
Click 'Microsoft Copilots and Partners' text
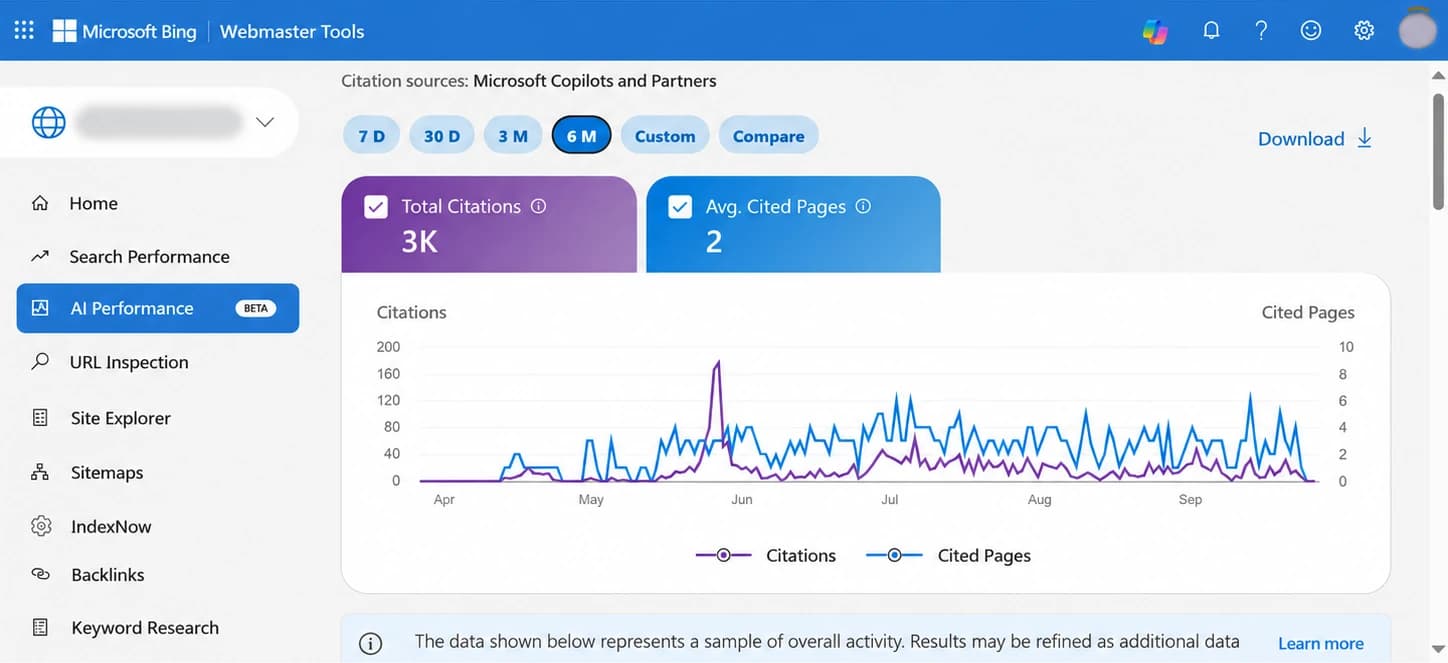pyautogui.click(x=595, y=81)
